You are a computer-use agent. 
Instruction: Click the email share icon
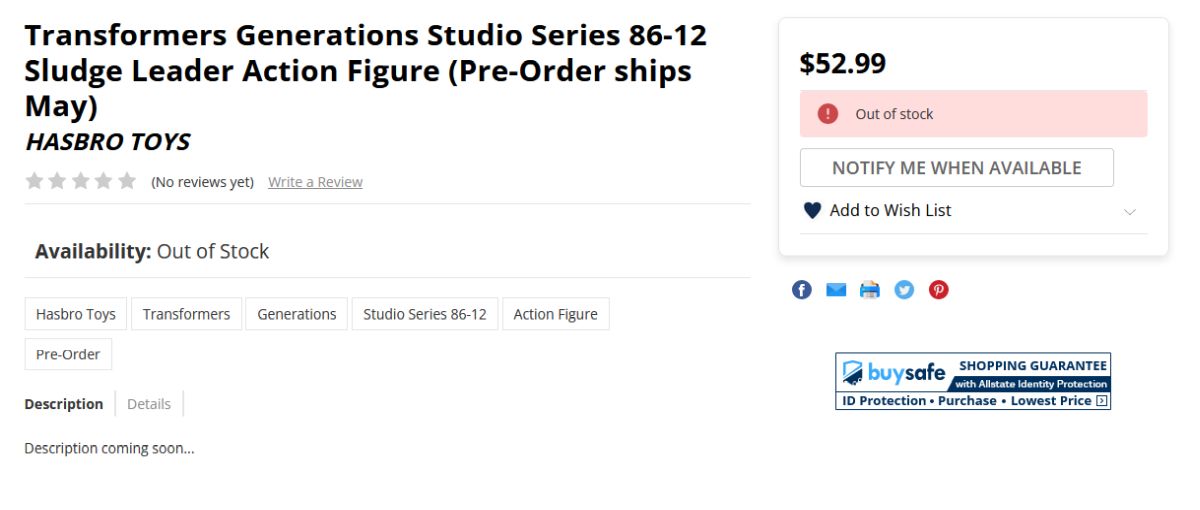pos(836,290)
